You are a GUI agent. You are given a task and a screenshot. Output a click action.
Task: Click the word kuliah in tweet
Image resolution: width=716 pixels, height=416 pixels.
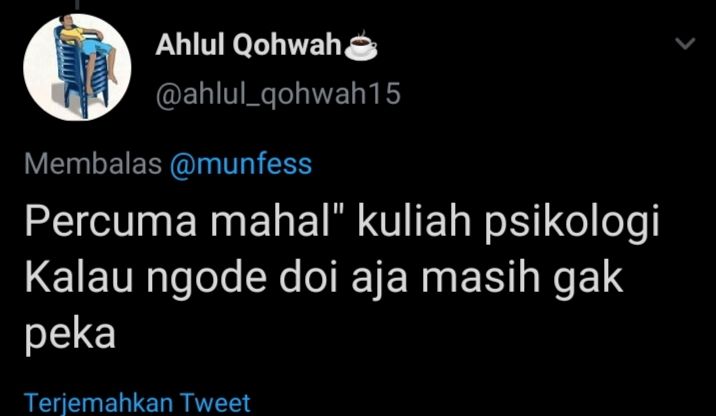click(x=414, y=221)
